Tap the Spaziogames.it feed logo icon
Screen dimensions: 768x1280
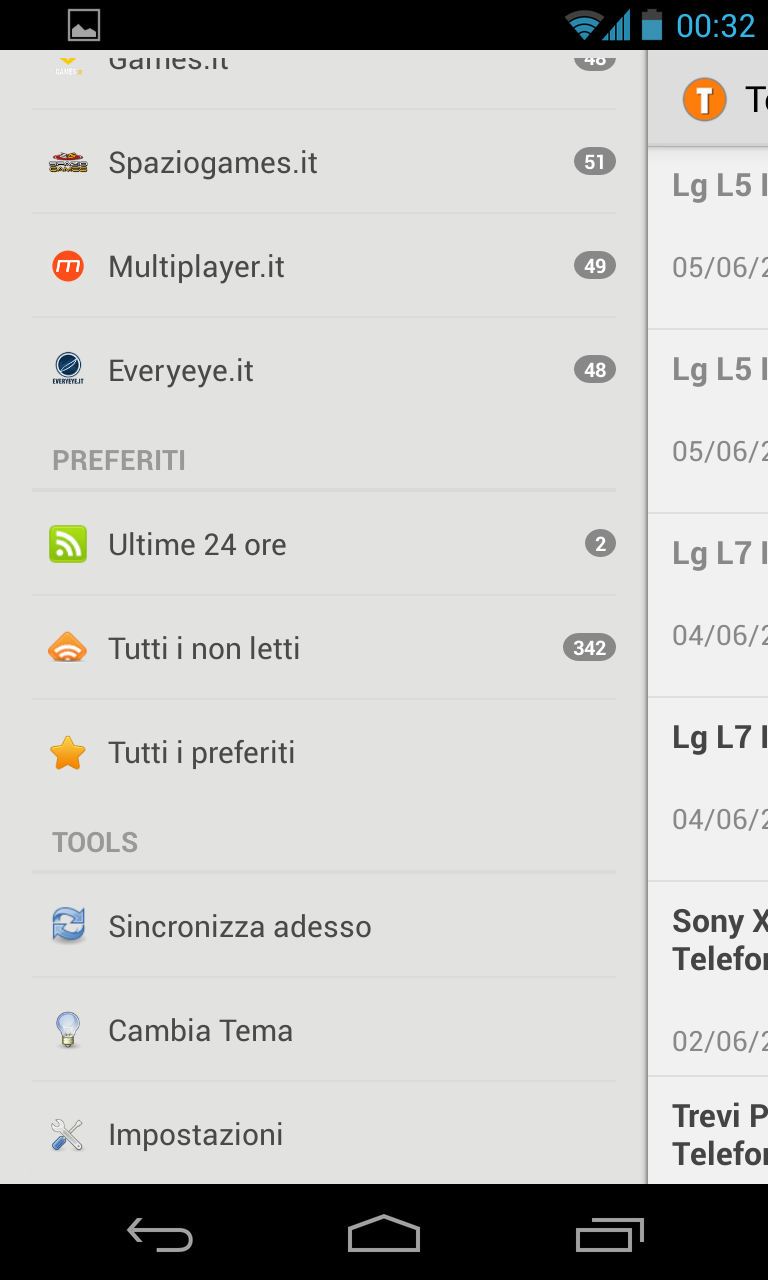coord(68,162)
